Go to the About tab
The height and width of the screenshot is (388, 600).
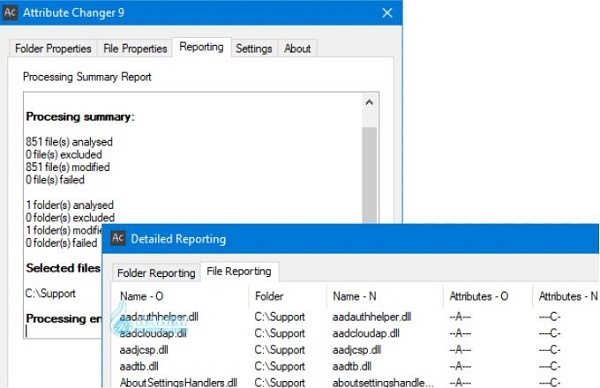(297, 49)
